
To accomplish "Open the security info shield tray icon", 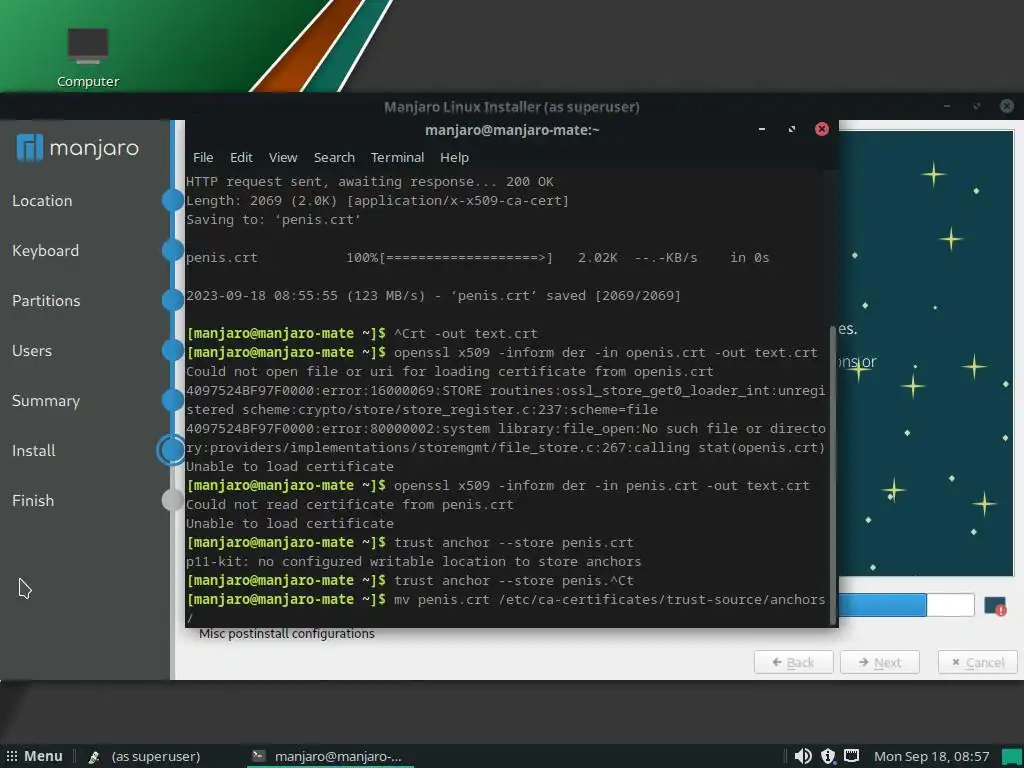I will click(x=828, y=756).
